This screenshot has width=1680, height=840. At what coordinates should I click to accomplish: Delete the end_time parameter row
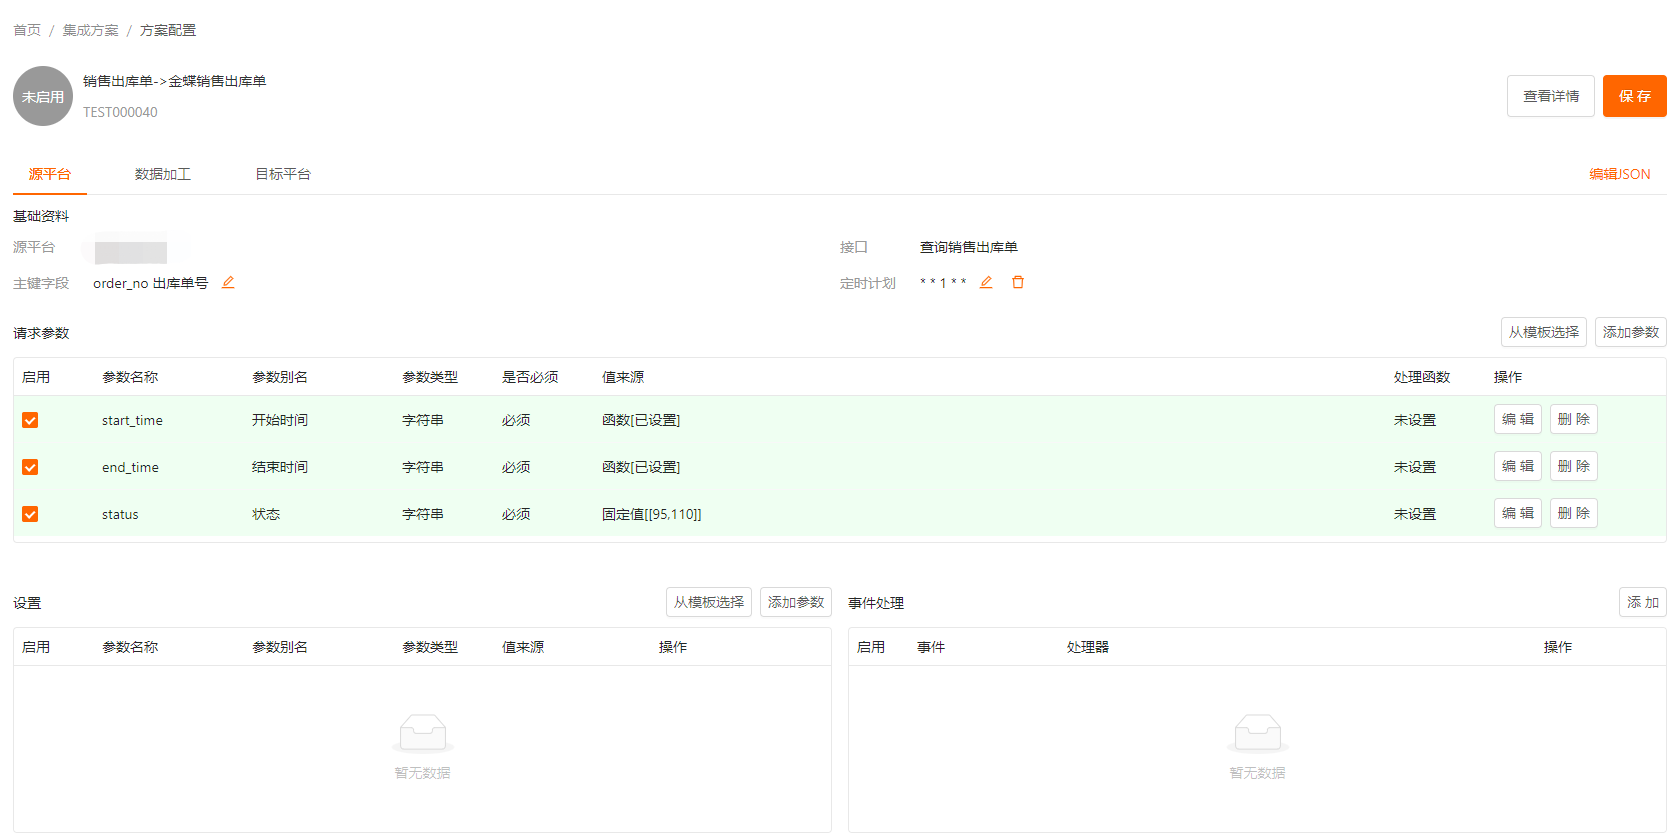pyautogui.click(x=1573, y=466)
